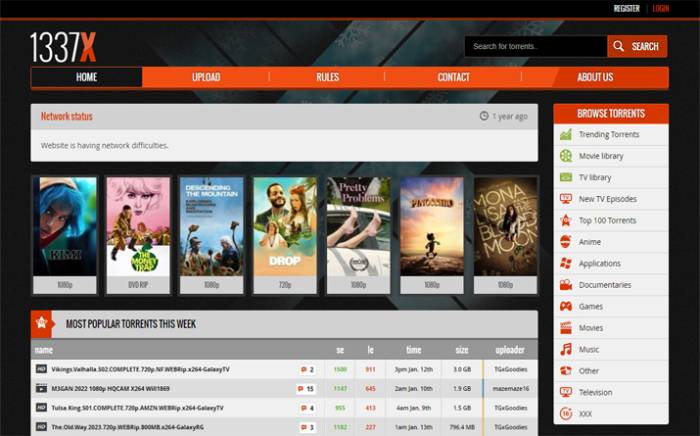Open Trending Torrents link
Viewport: 700px width, 436px height.
click(609, 134)
